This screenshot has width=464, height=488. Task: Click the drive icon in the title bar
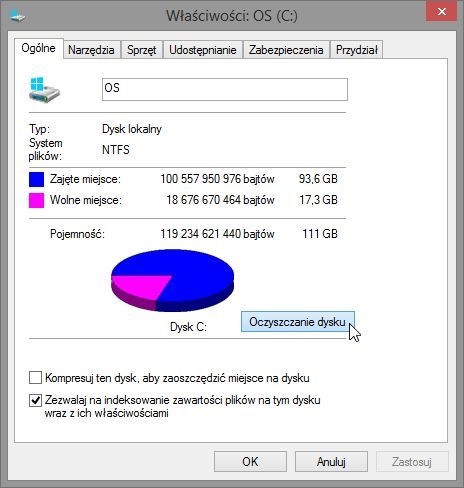[x=18, y=16]
